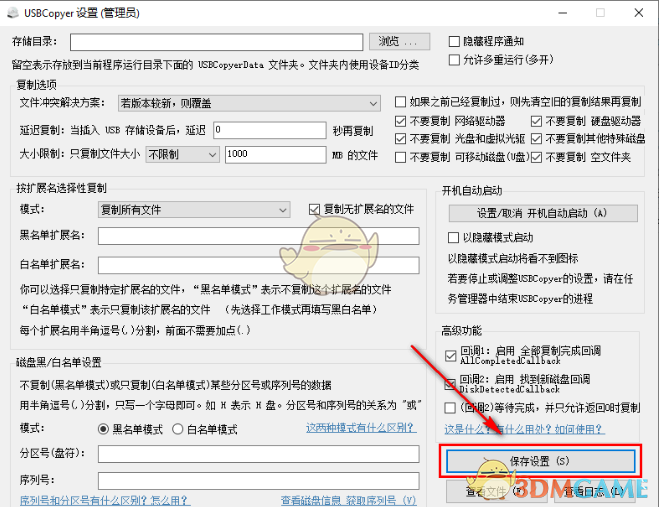Click 设置/取消 开机自动启动 (A) button
Image resolution: width=659 pixels, height=507 pixels.
pos(543,213)
